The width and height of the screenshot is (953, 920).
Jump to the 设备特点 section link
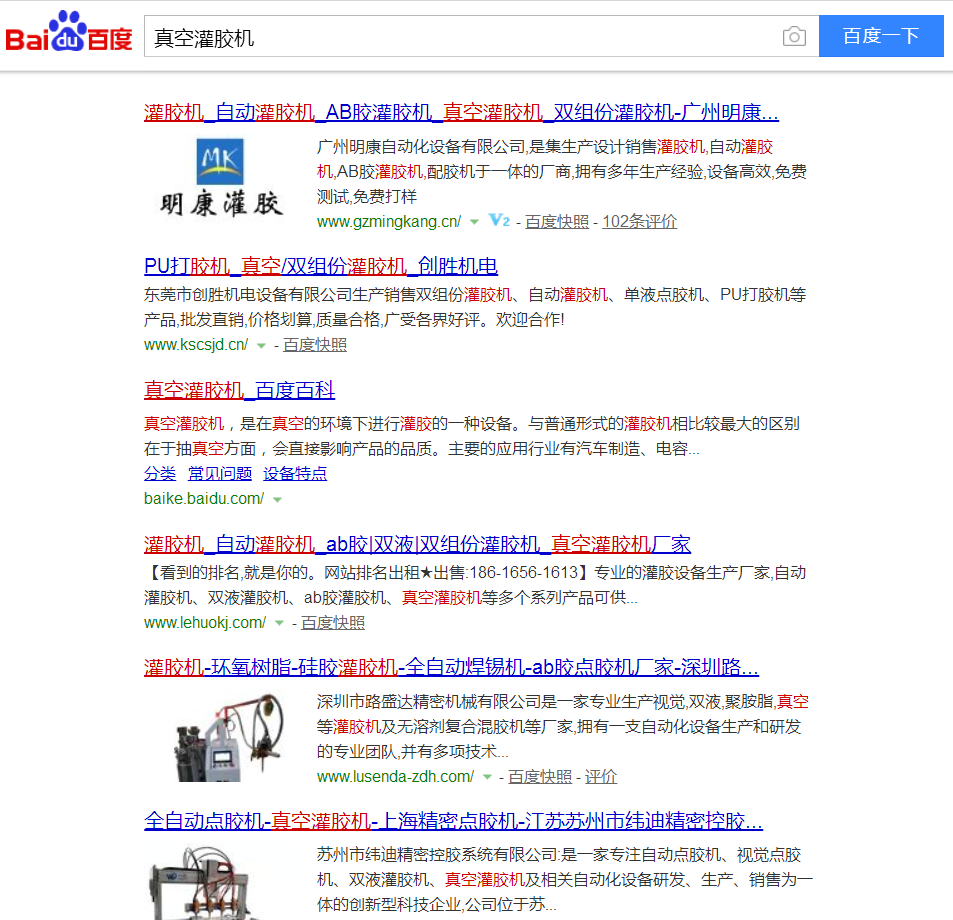pyautogui.click(x=295, y=474)
